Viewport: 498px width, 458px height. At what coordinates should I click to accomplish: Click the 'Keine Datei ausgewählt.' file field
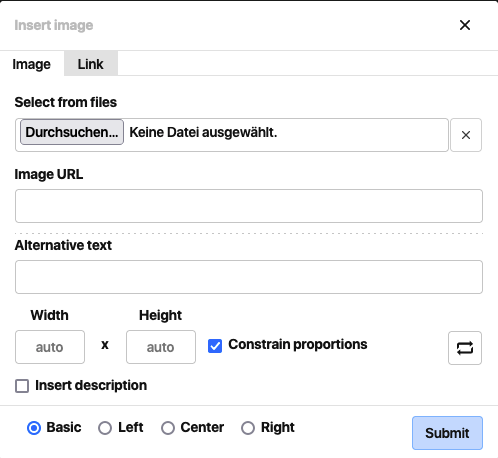pyautogui.click(x=232, y=135)
